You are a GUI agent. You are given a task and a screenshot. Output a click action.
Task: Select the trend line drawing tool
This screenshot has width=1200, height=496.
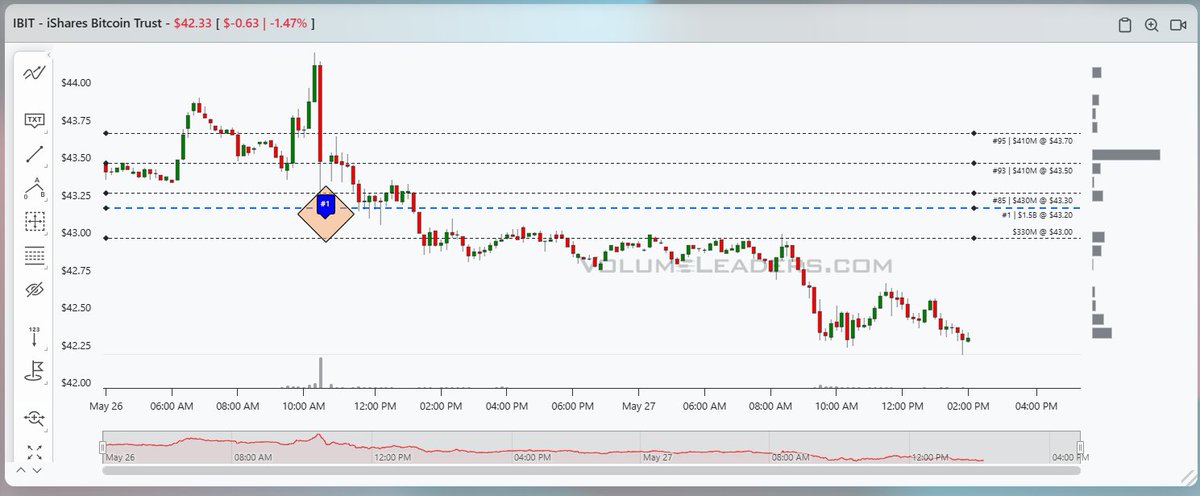[35, 154]
